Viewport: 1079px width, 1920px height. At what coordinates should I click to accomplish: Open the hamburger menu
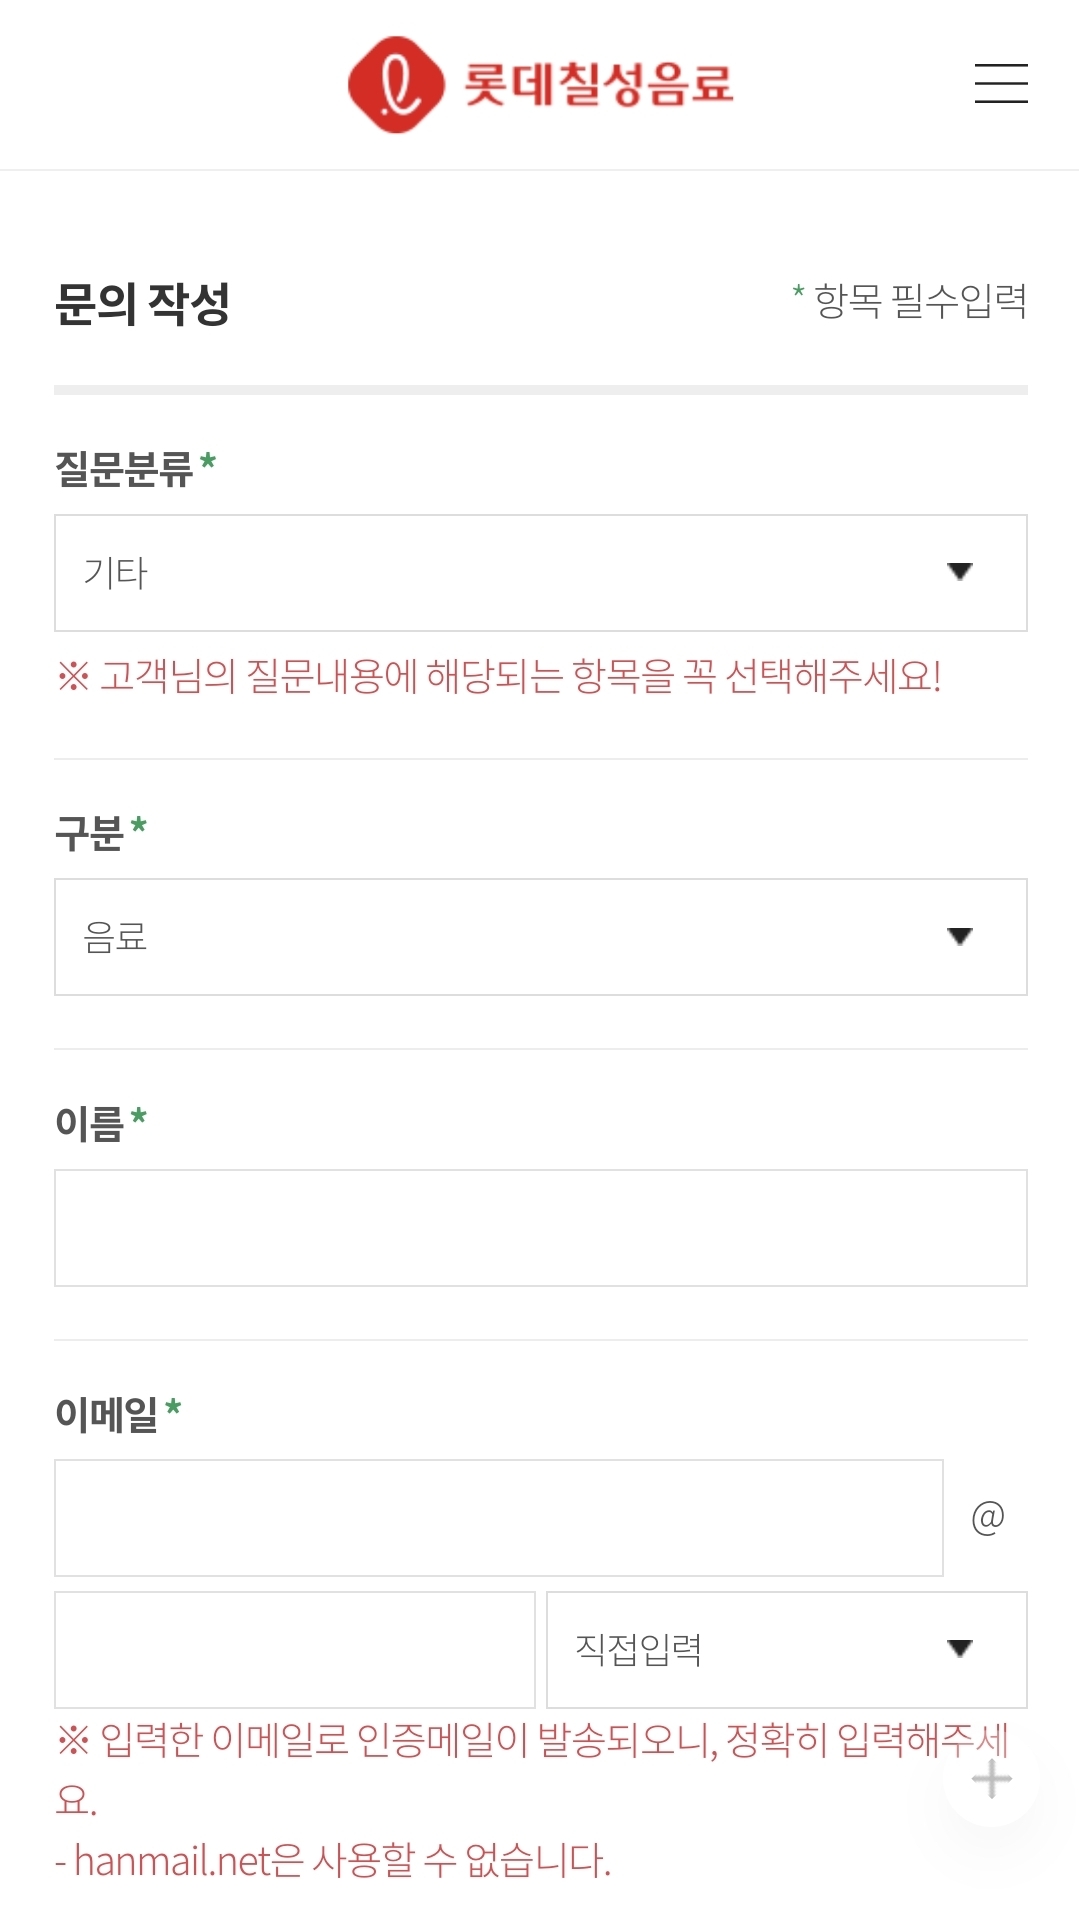click(x=1001, y=84)
